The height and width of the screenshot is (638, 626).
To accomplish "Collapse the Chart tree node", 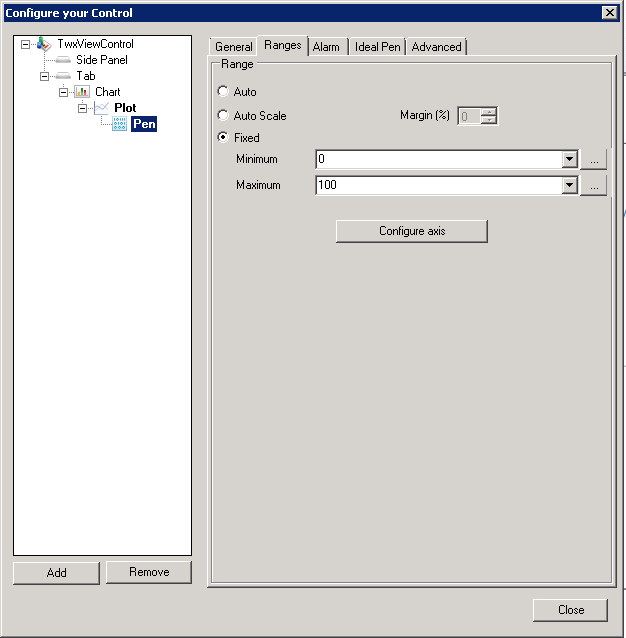I will pos(63,92).
